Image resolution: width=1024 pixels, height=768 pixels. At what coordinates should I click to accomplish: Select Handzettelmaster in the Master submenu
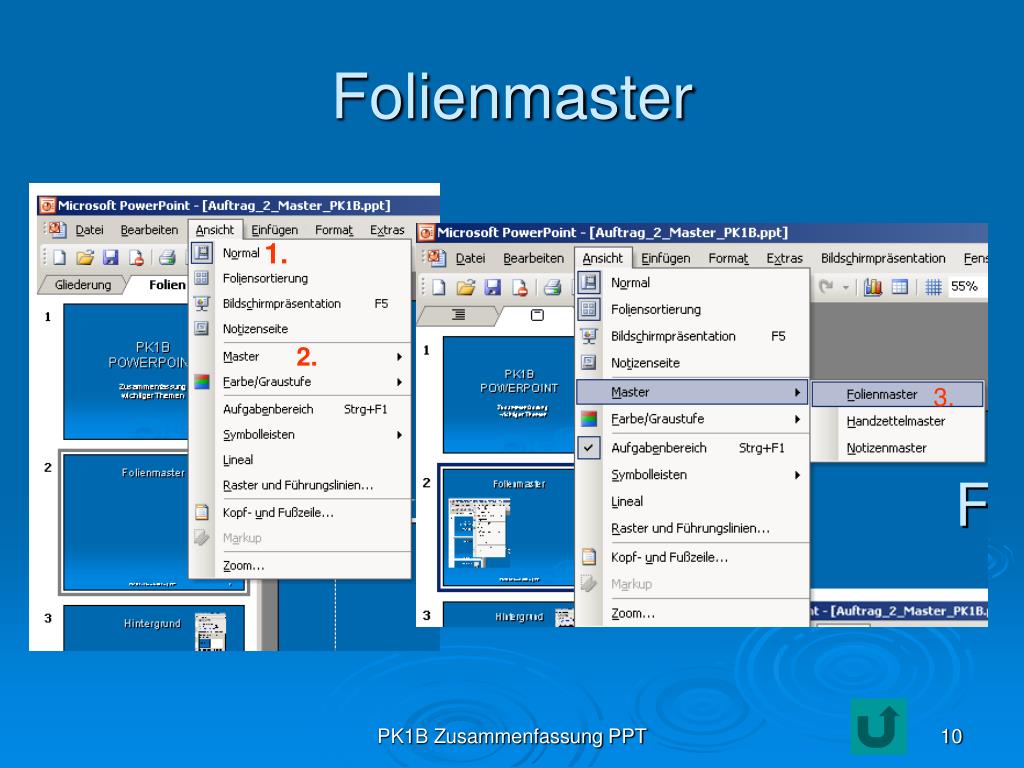pos(898,421)
